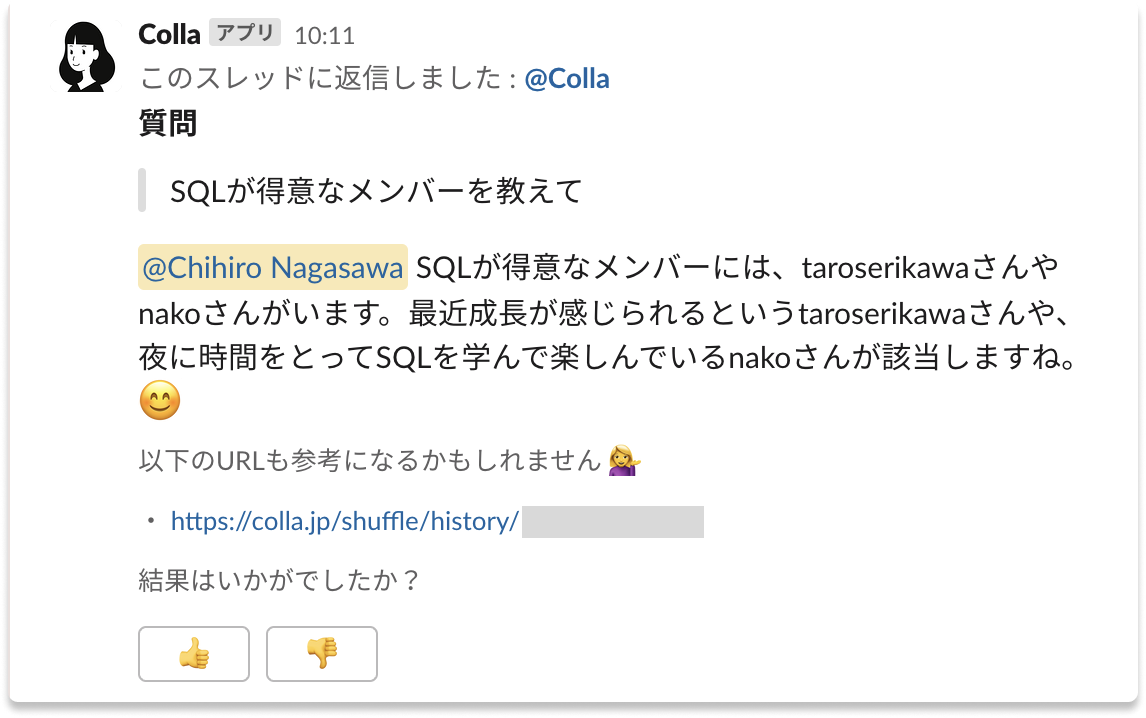This screenshot has height=718, width=1146.
Task: Follow the @Colla thread link
Action: click(567, 79)
